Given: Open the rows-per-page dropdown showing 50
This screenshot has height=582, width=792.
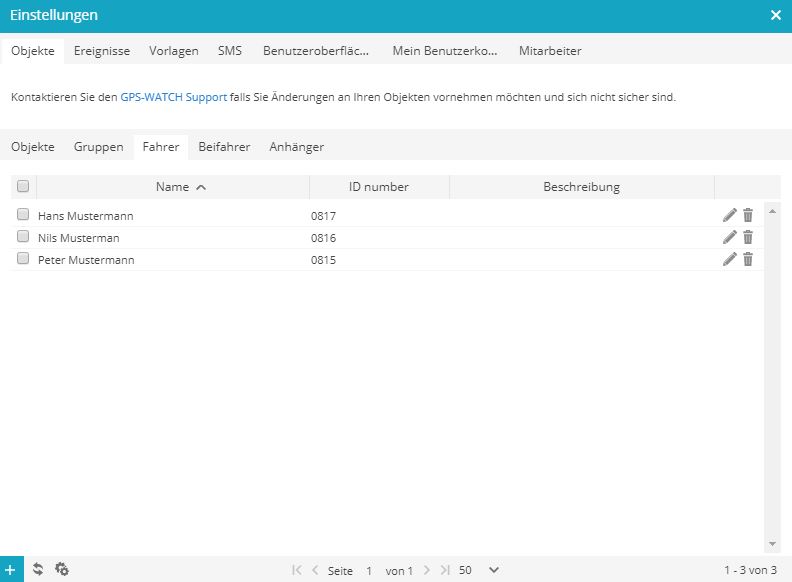Looking at the screenshot, I should click(493, 570).
